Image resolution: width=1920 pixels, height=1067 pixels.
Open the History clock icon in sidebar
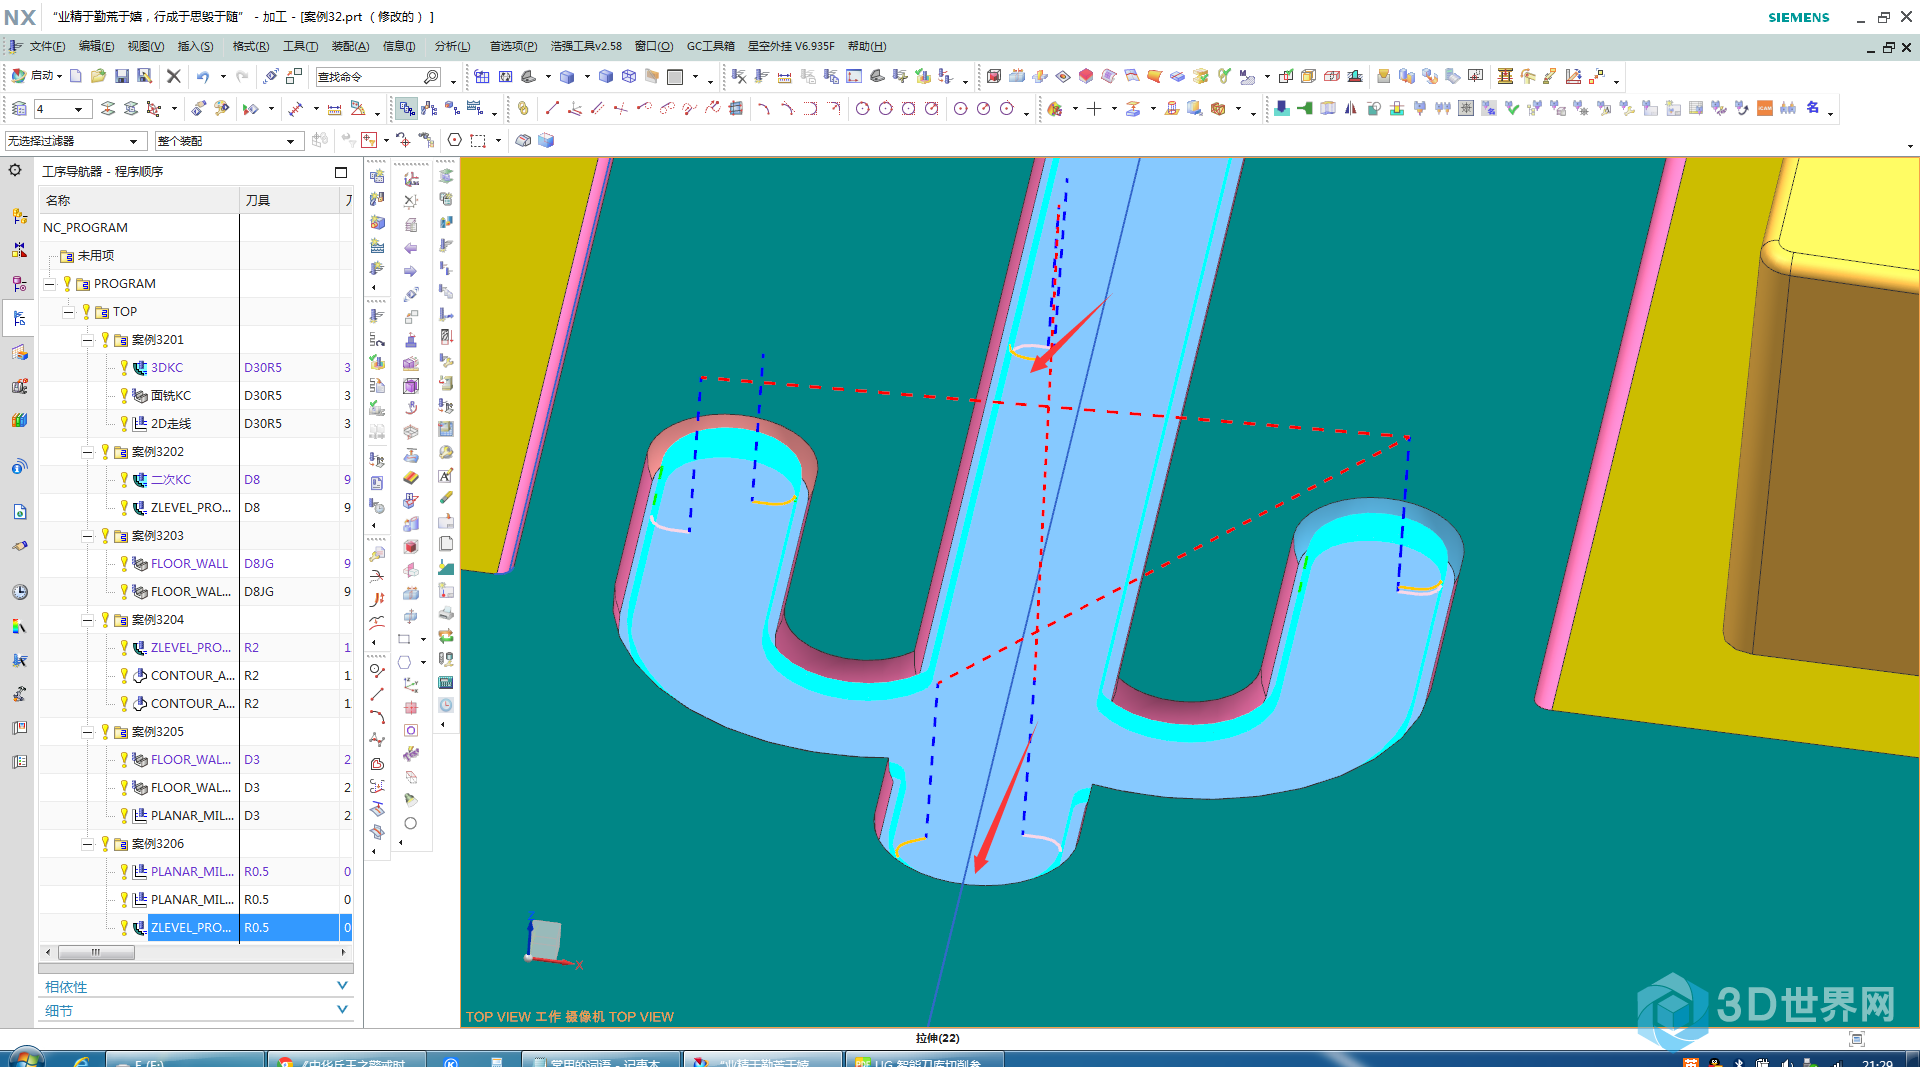tap(19, 592)
